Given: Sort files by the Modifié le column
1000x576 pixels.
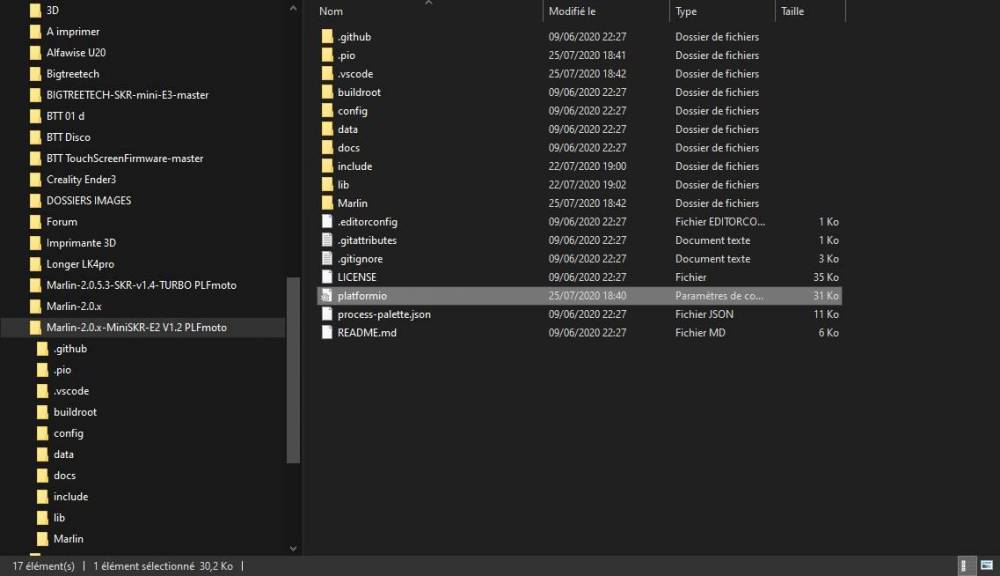Looking at the screenshot, I should (572, 11).
